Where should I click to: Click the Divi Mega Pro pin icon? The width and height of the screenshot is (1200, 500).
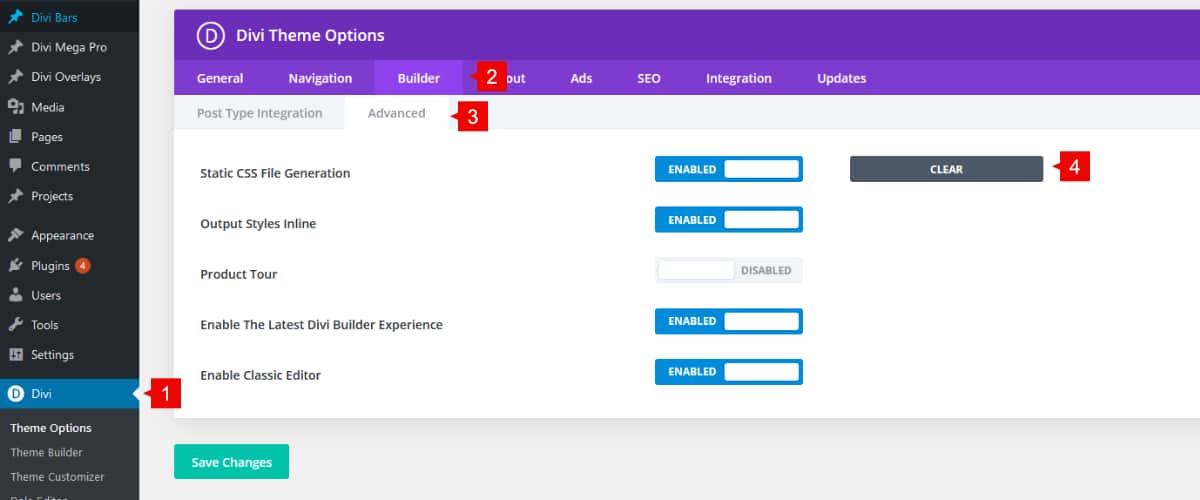[16, 47]
